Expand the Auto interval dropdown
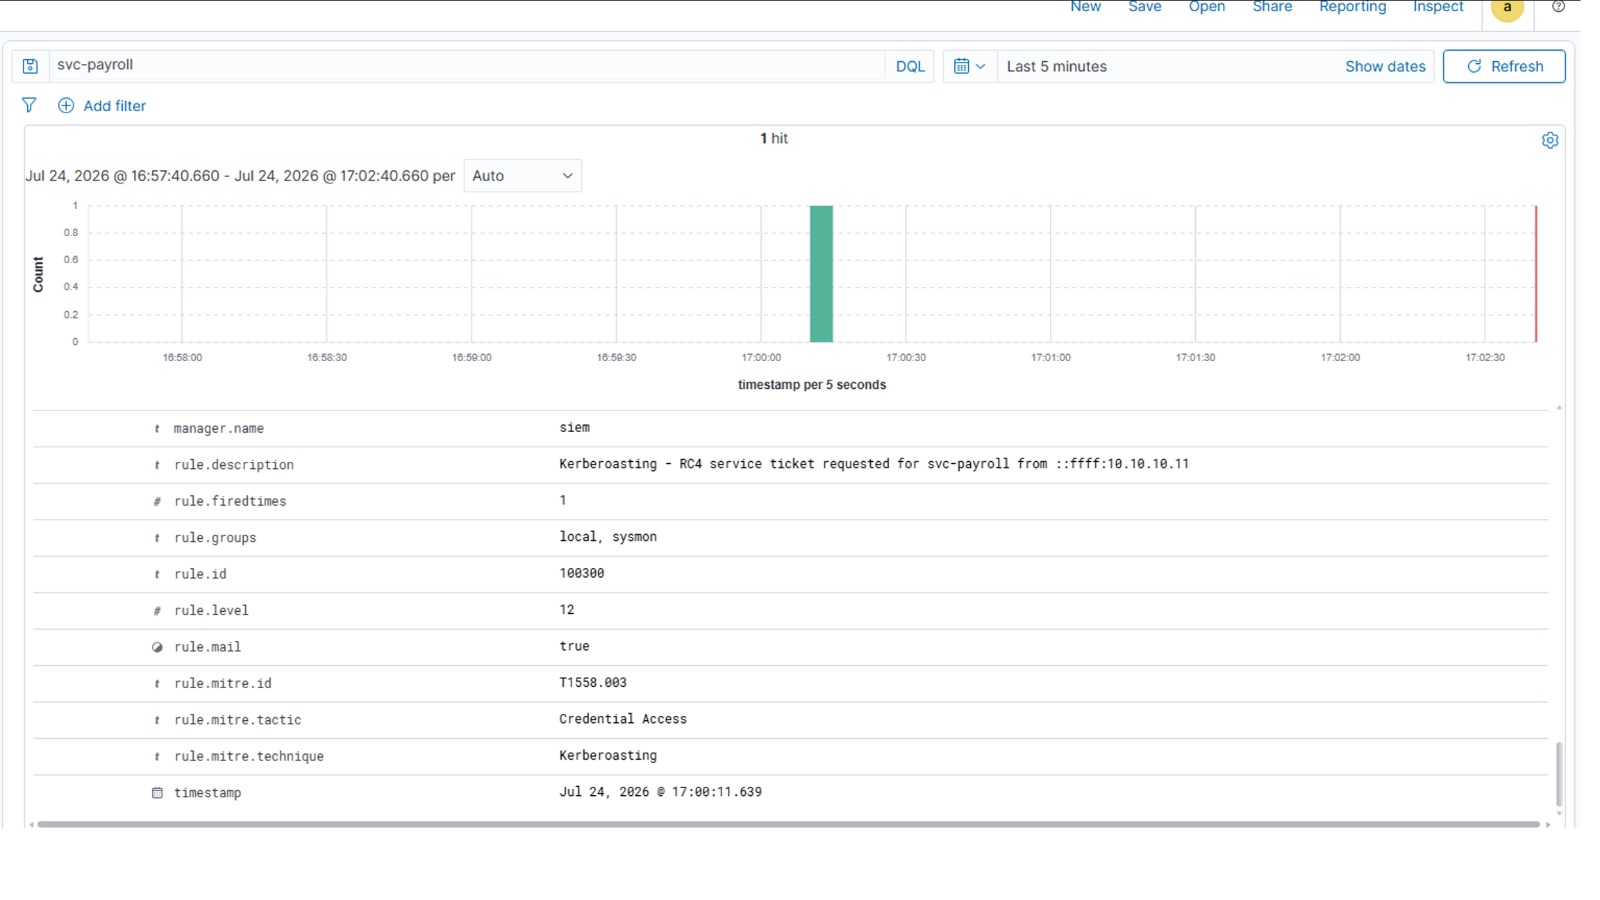Viewport: 1600px width, 900px height. coord(522,176)
